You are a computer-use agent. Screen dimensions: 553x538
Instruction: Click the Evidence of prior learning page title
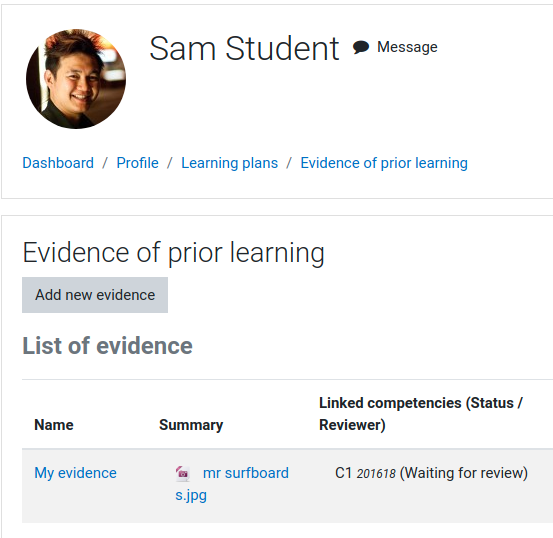click(x=174, y=253)
